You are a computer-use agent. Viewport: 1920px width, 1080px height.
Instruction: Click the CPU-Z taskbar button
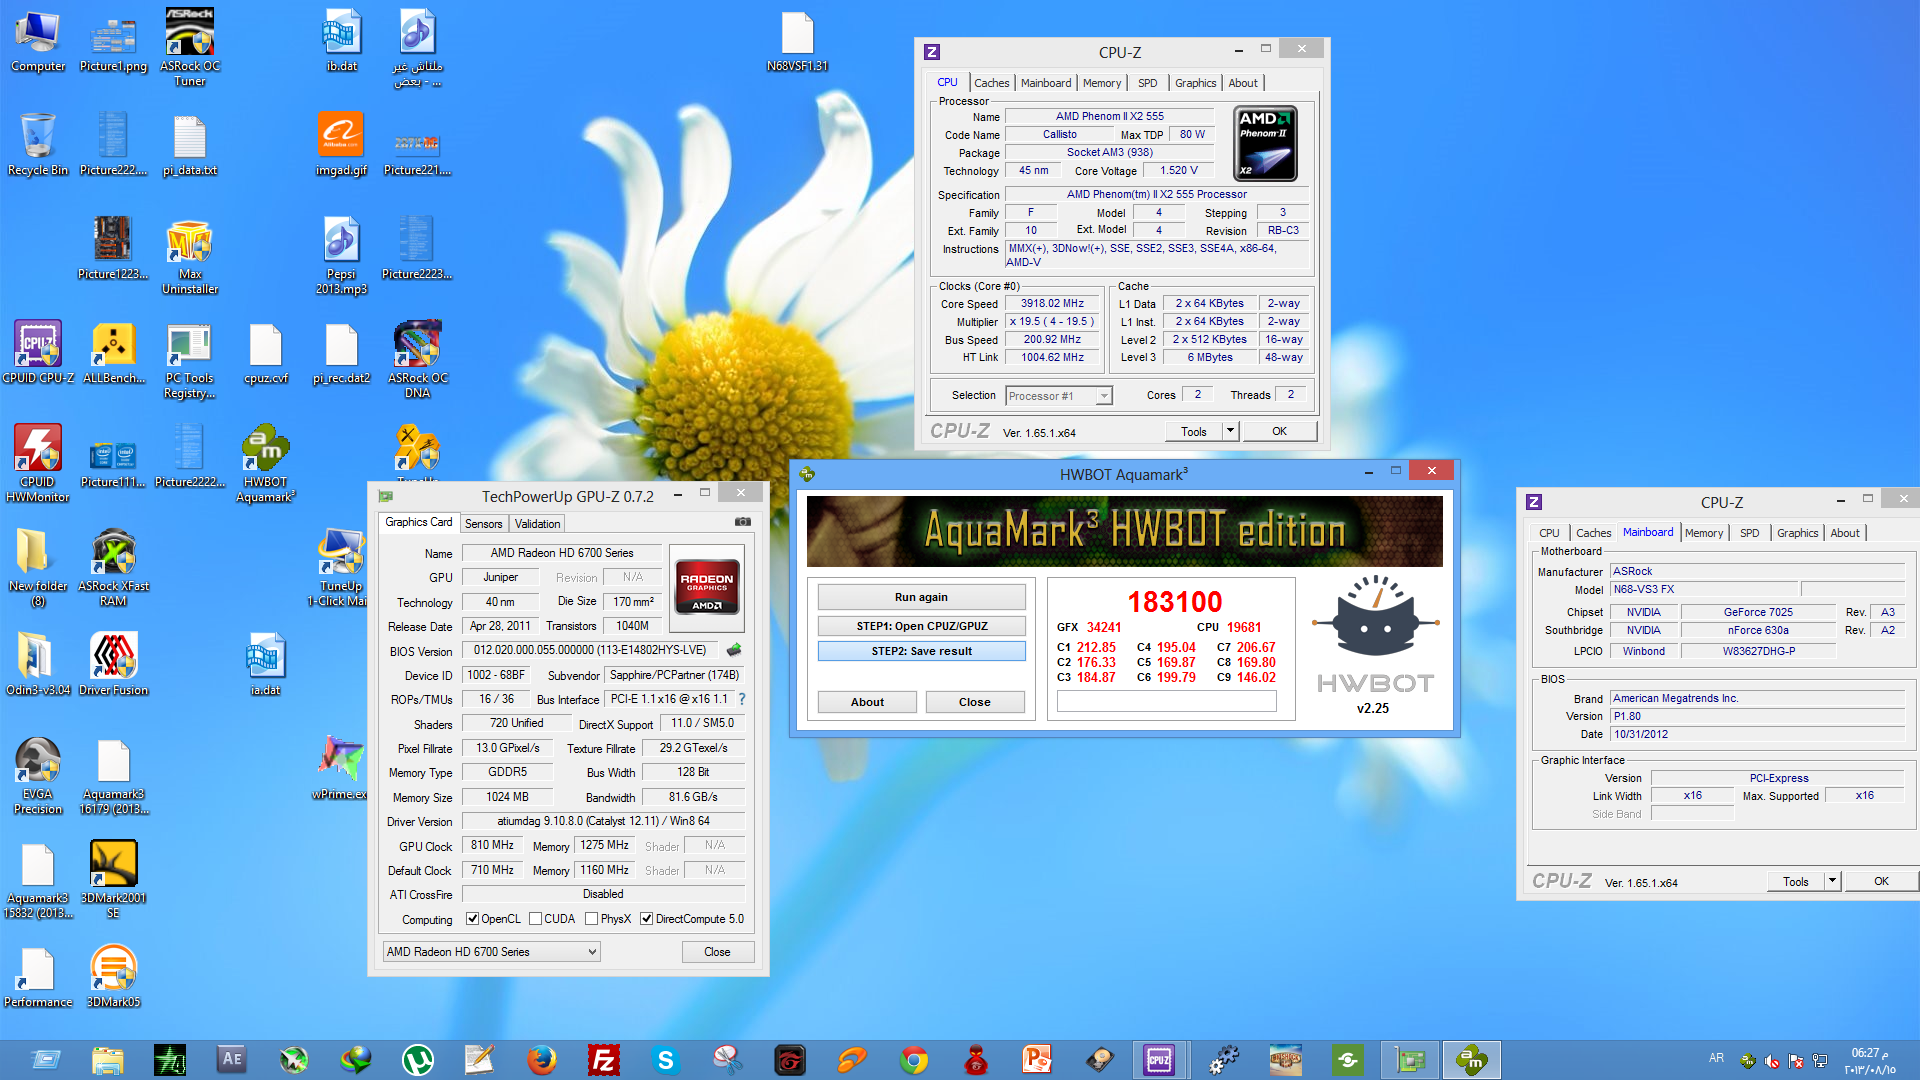point(1159,1060)
